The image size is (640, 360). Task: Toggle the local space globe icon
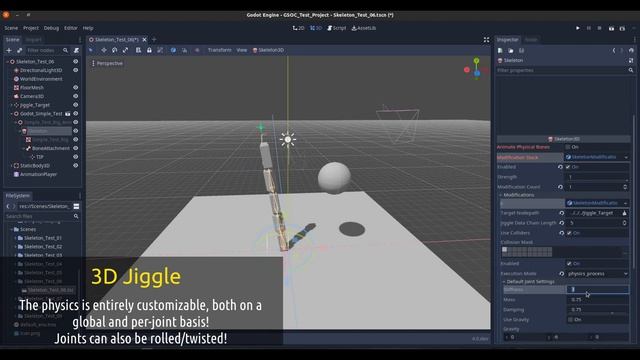(x=173, y=50)
